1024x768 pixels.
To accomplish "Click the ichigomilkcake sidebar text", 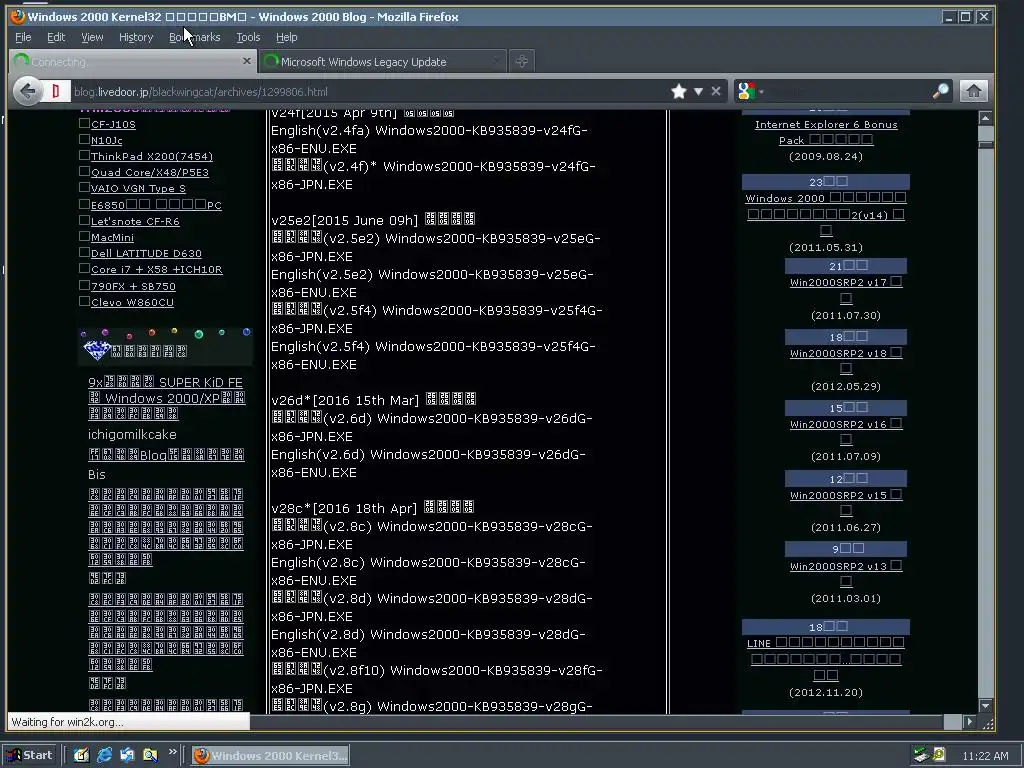I will click(132, 434).
